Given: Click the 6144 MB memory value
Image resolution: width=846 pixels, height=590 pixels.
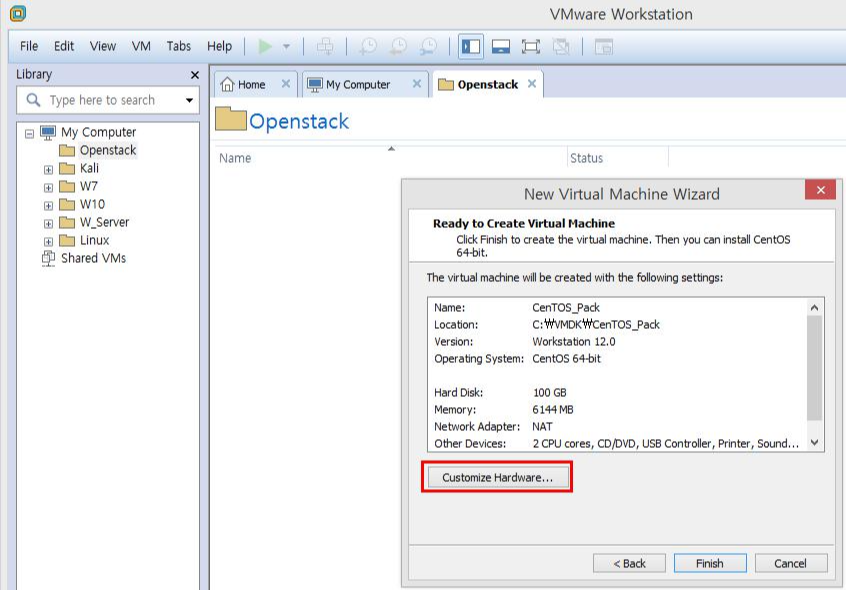Looking at the screenshot, I should [552, 409].
